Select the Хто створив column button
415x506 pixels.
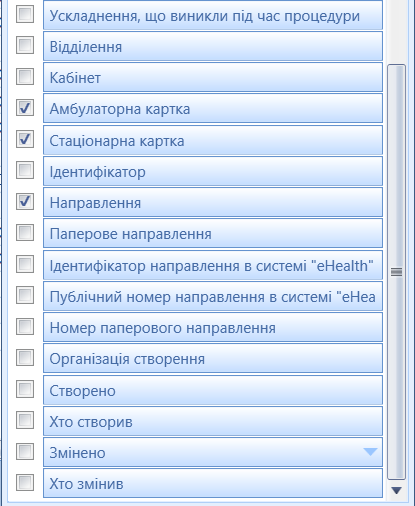coord(213,421)
